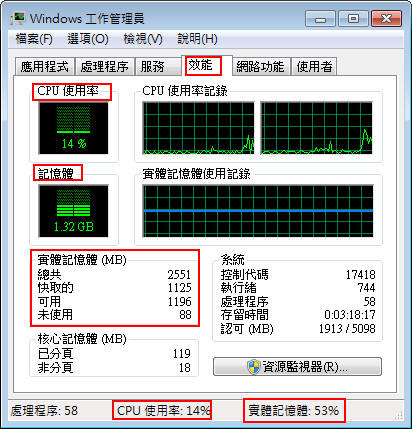Open the 檢視(V) menu
Viewport: 412px width, 429px height.
coord(143,39)
